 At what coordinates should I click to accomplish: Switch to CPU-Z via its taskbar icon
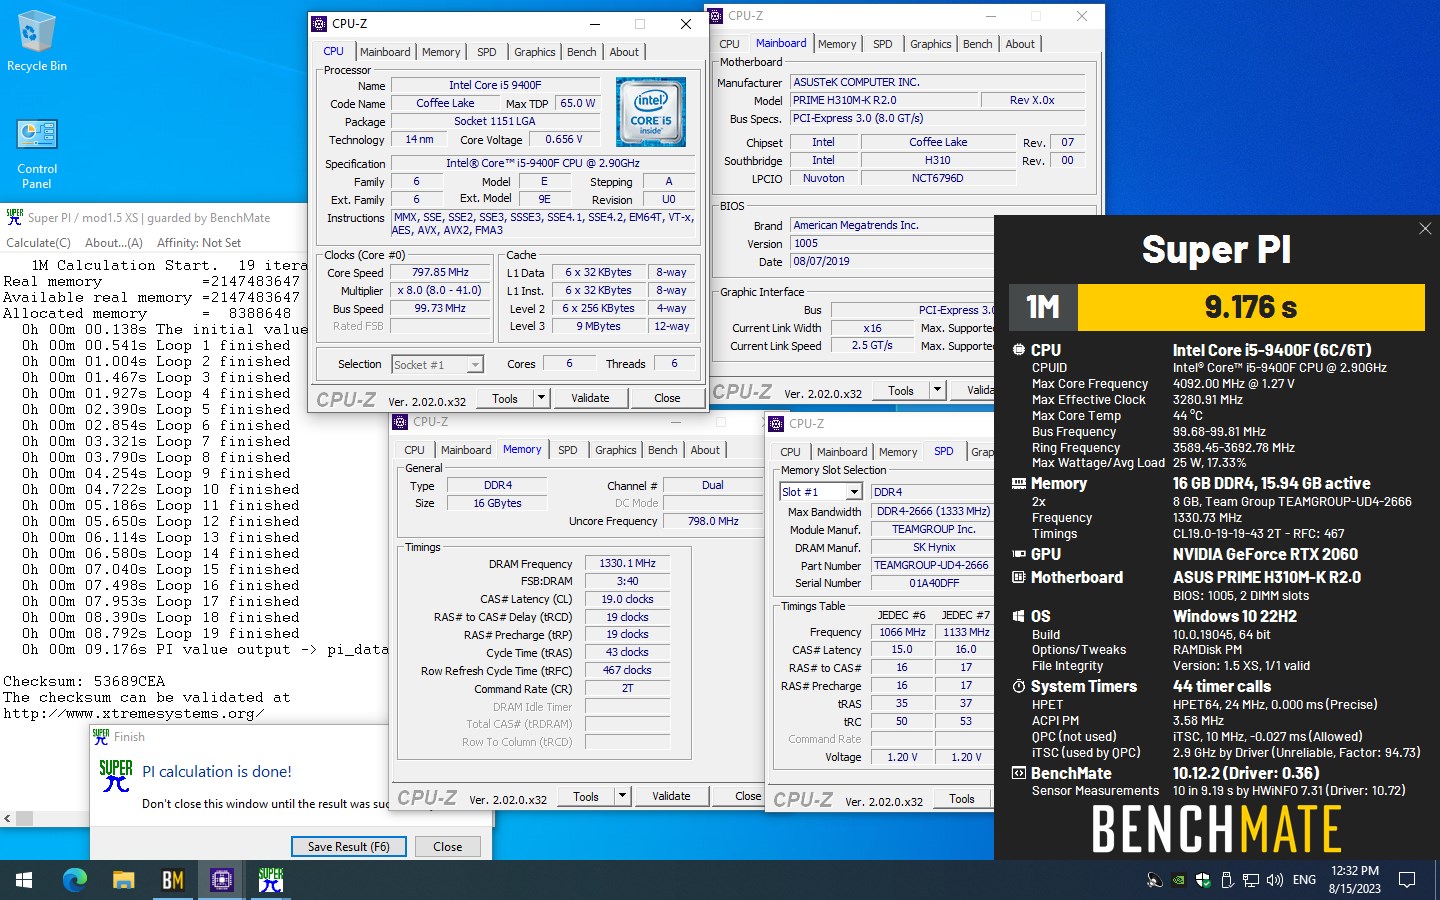(x=222, y=880)
